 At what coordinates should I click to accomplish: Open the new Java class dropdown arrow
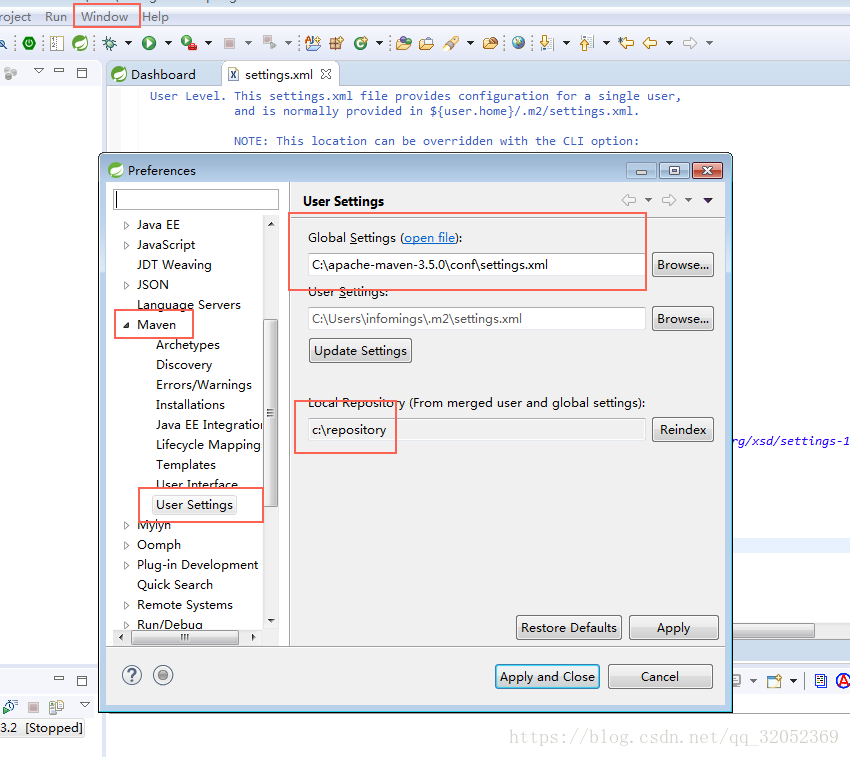point(379,43)
